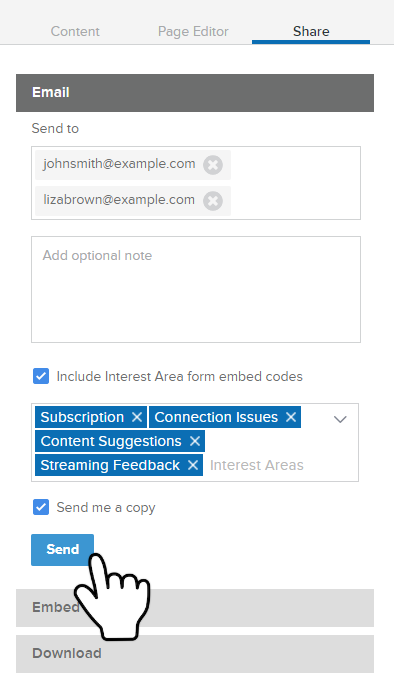Switch to the Content tab
394x689 pixels.
75,31
